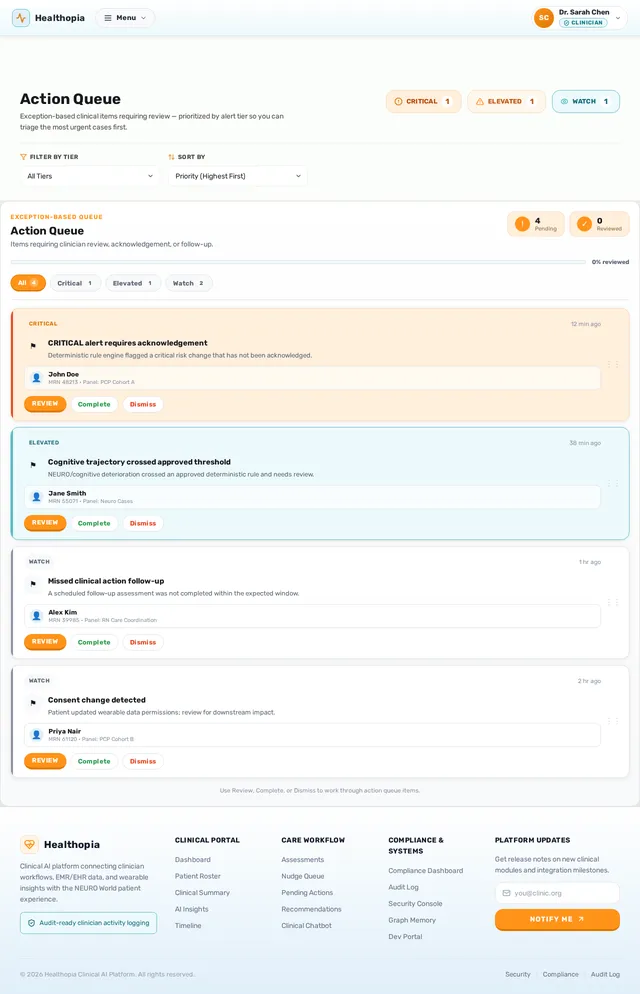This screenshot has width=640, height=994.
Task: Open the Security Console footer link
Action: (415, 904)
